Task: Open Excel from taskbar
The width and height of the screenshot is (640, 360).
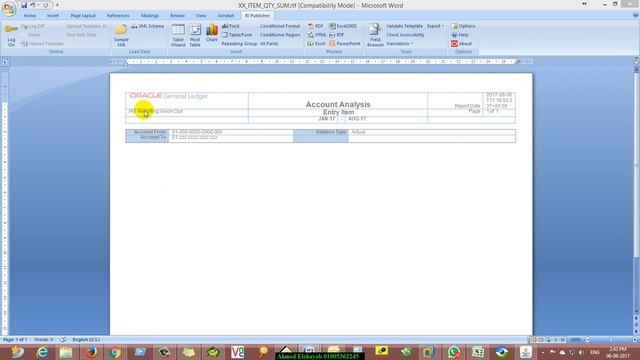Action: (x=478, y=352)
